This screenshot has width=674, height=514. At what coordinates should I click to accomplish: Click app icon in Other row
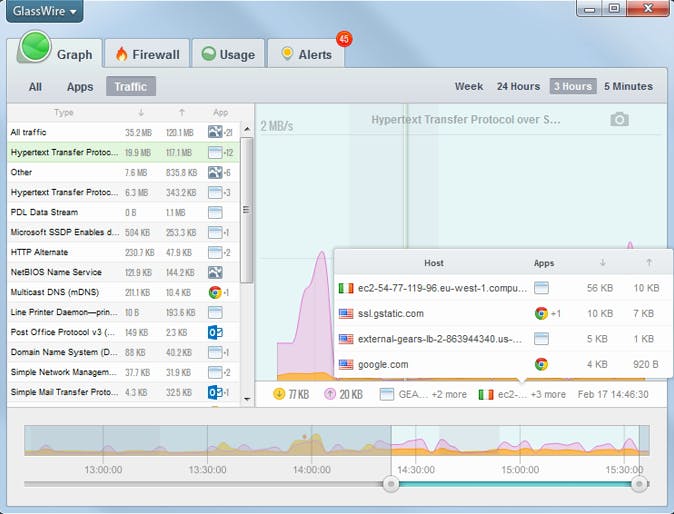point(215,172)
